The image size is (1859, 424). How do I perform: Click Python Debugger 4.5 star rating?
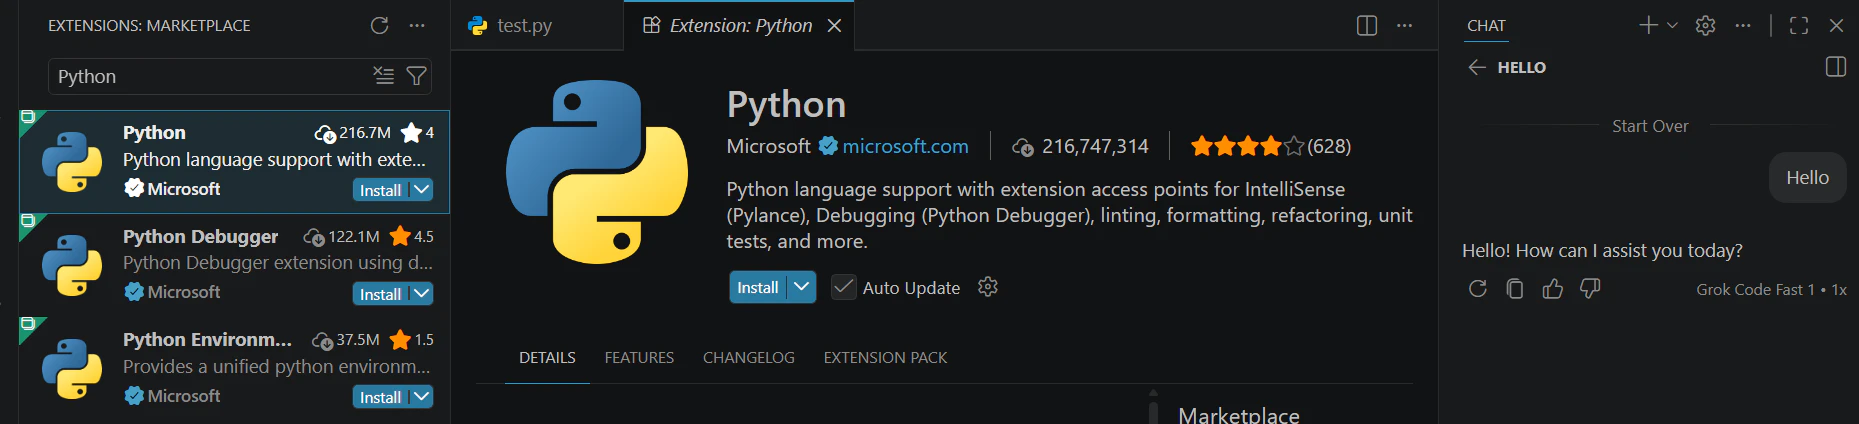click(x=412, y=236)
